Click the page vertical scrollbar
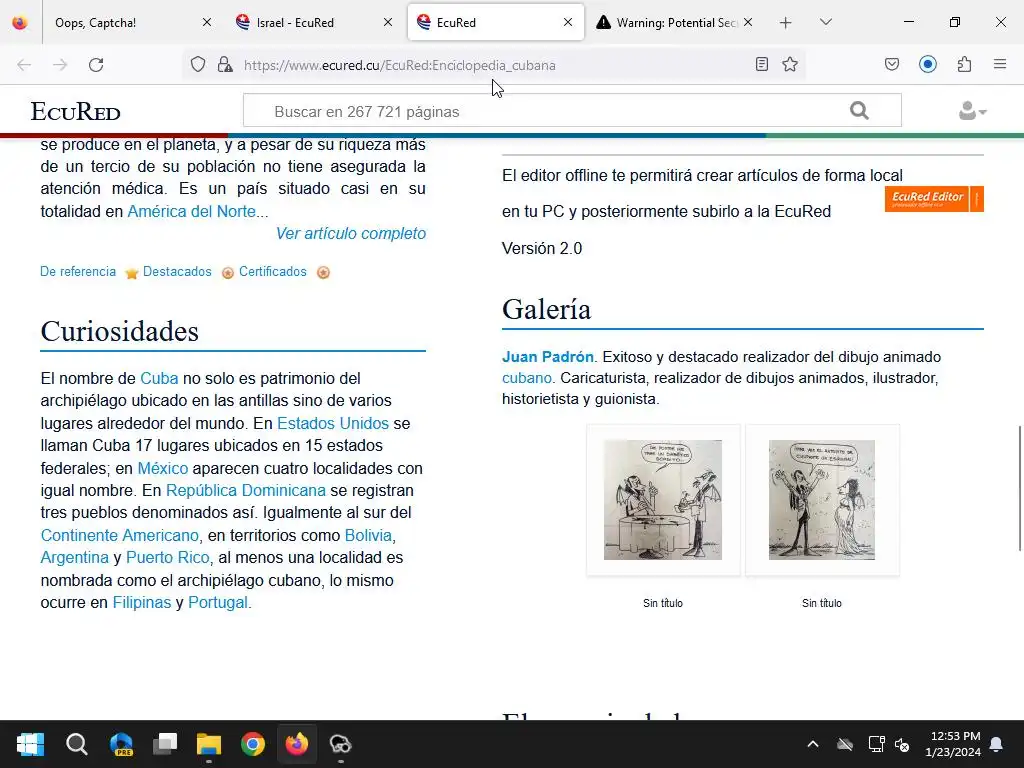The width and height of the screenshot is (1024, 768). click(x=1019, y=488)
